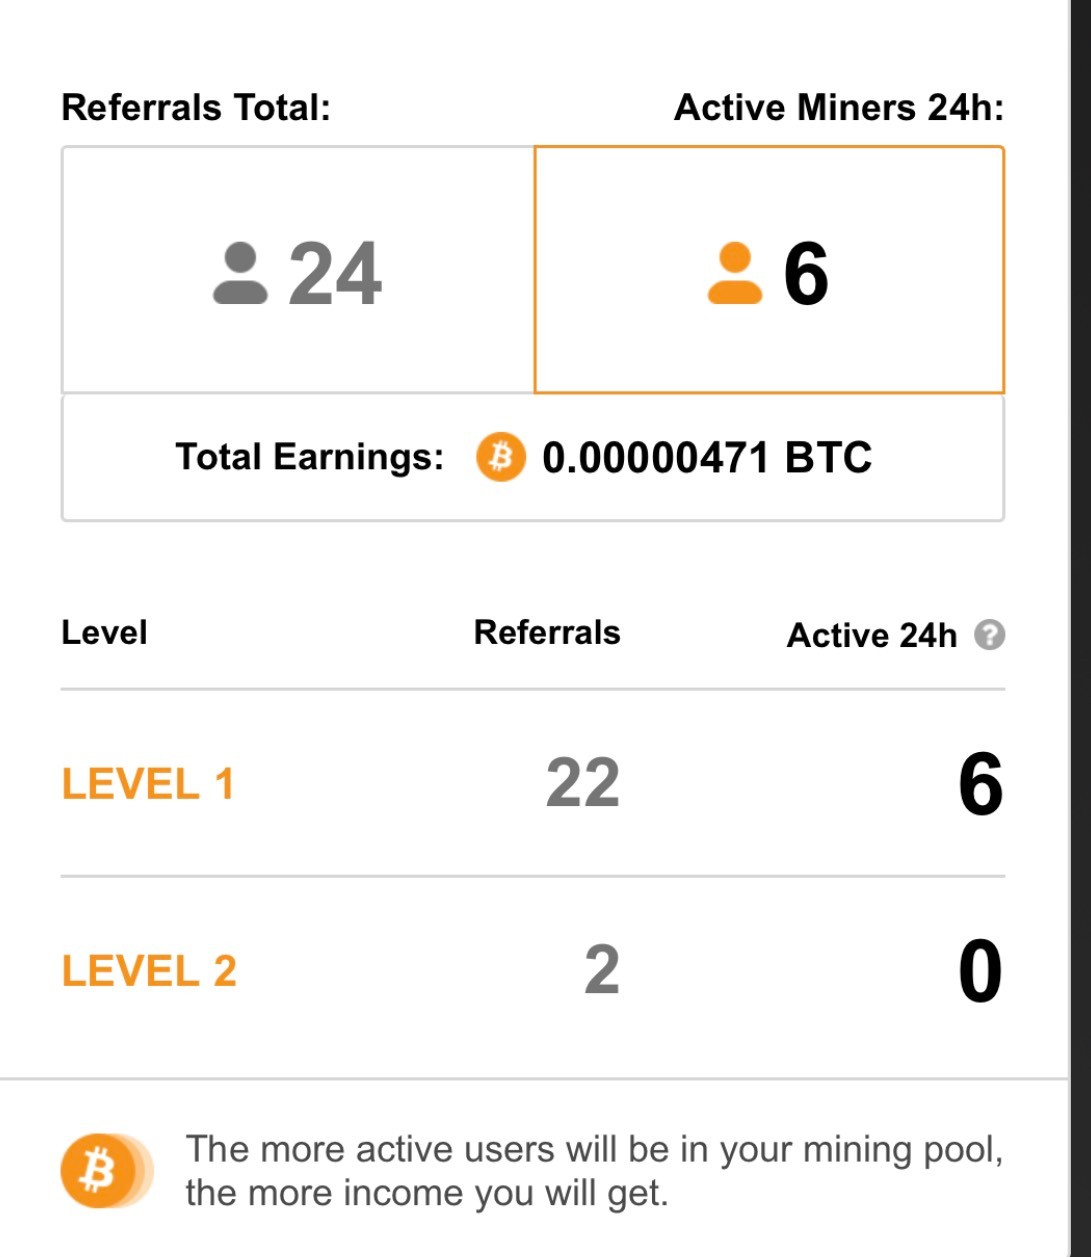The height and width of the screenshot is (1257, 1091).
Task: Click the Referrals Total heading
Action: 196,107
